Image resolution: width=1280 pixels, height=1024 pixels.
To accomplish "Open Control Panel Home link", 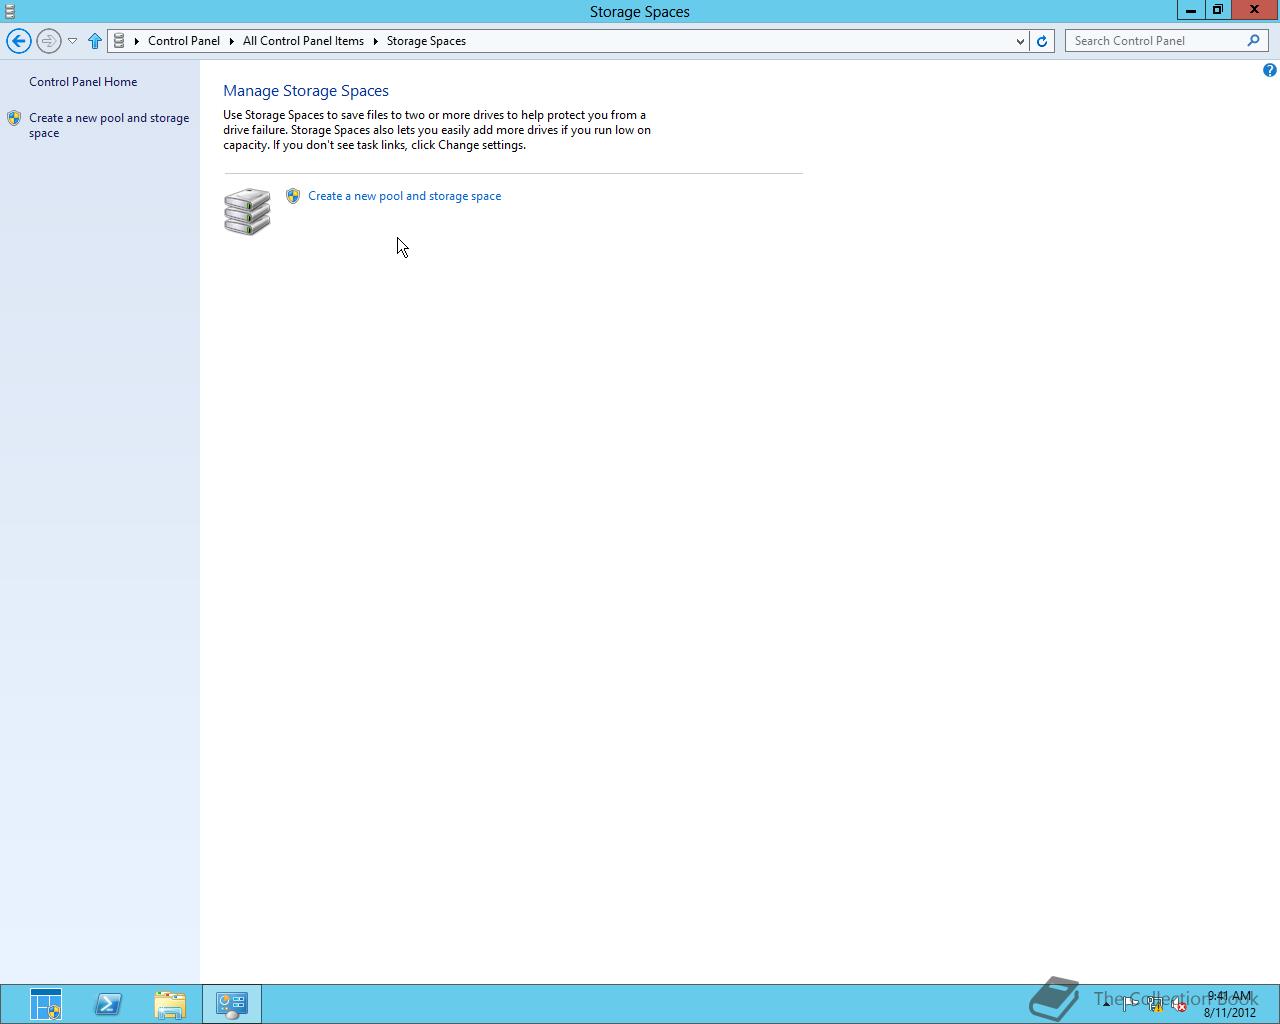I will (x=83, y=82).
